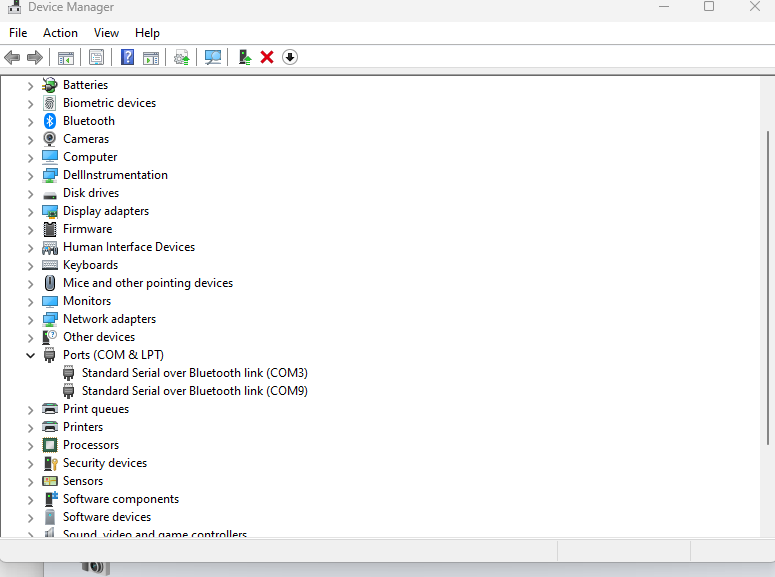Select Standard Serial over Bluetooth link (COM9)
This screenshot has width=775, height=577.
point(195,391)
